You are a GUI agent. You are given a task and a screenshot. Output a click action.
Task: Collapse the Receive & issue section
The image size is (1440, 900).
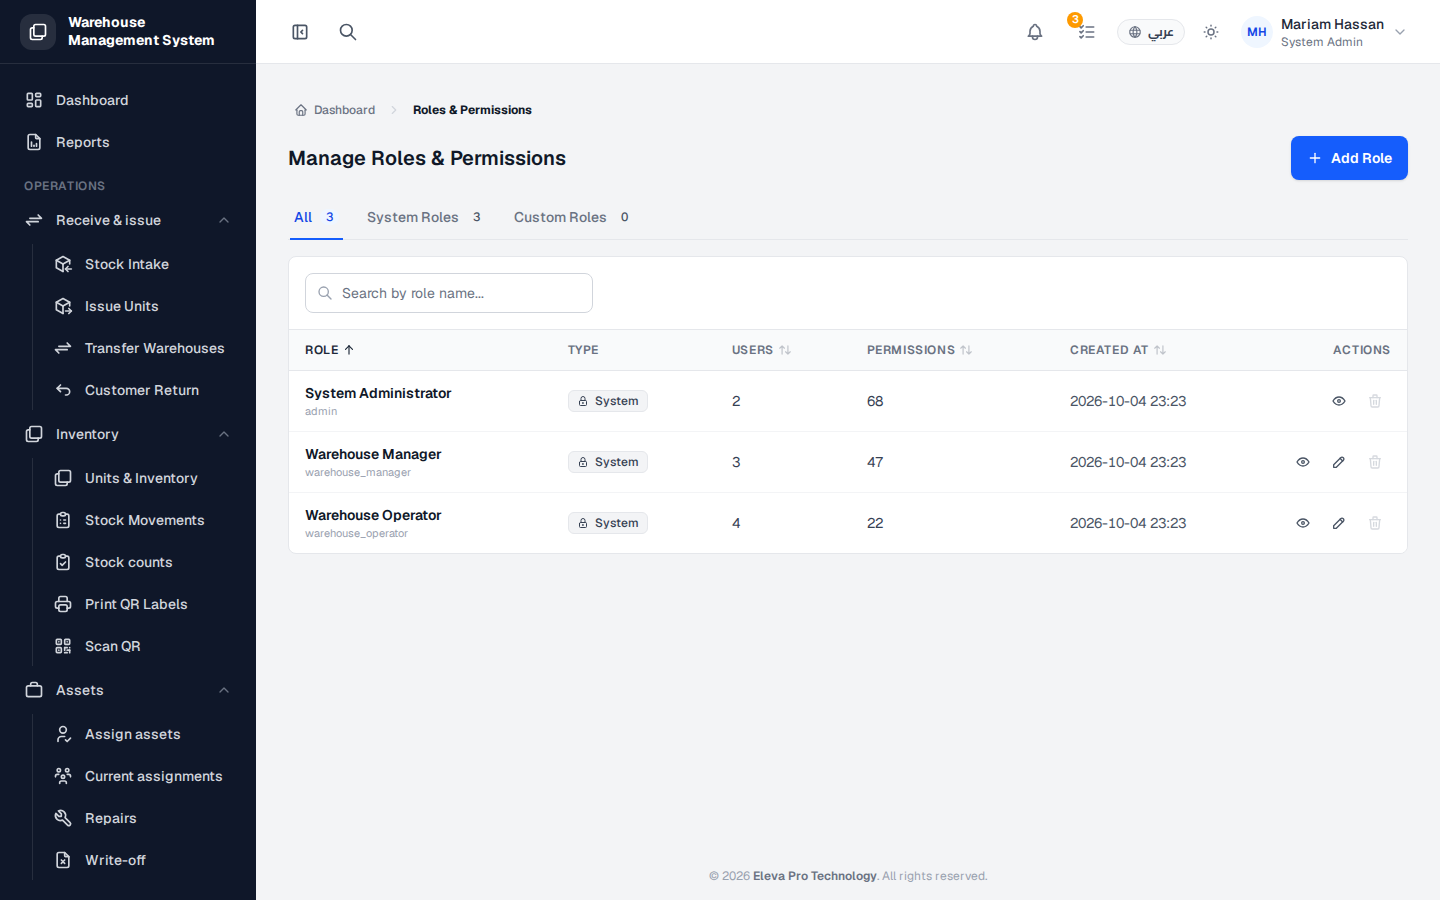[128, 220]
